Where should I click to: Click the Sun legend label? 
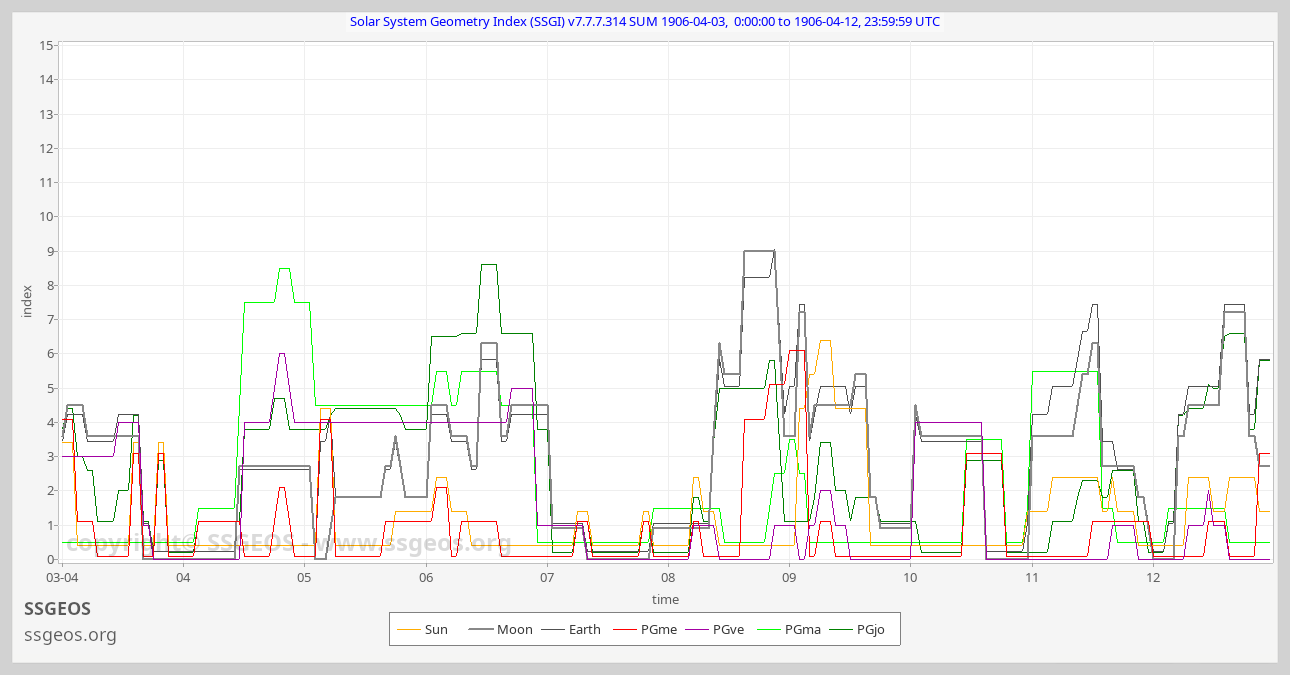(436, 630)
